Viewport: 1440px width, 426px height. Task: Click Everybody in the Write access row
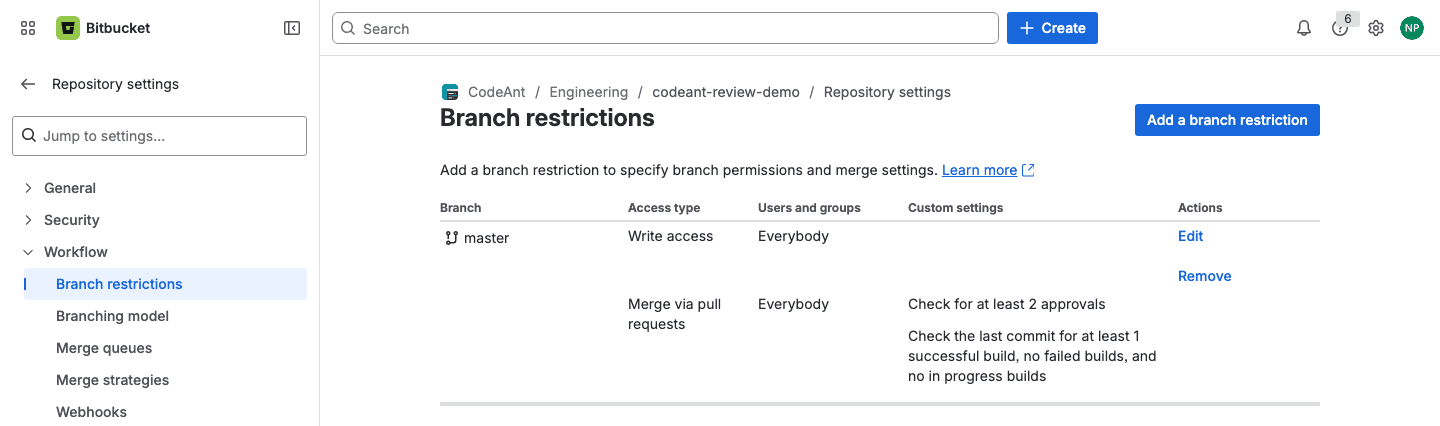pos(793,236)
